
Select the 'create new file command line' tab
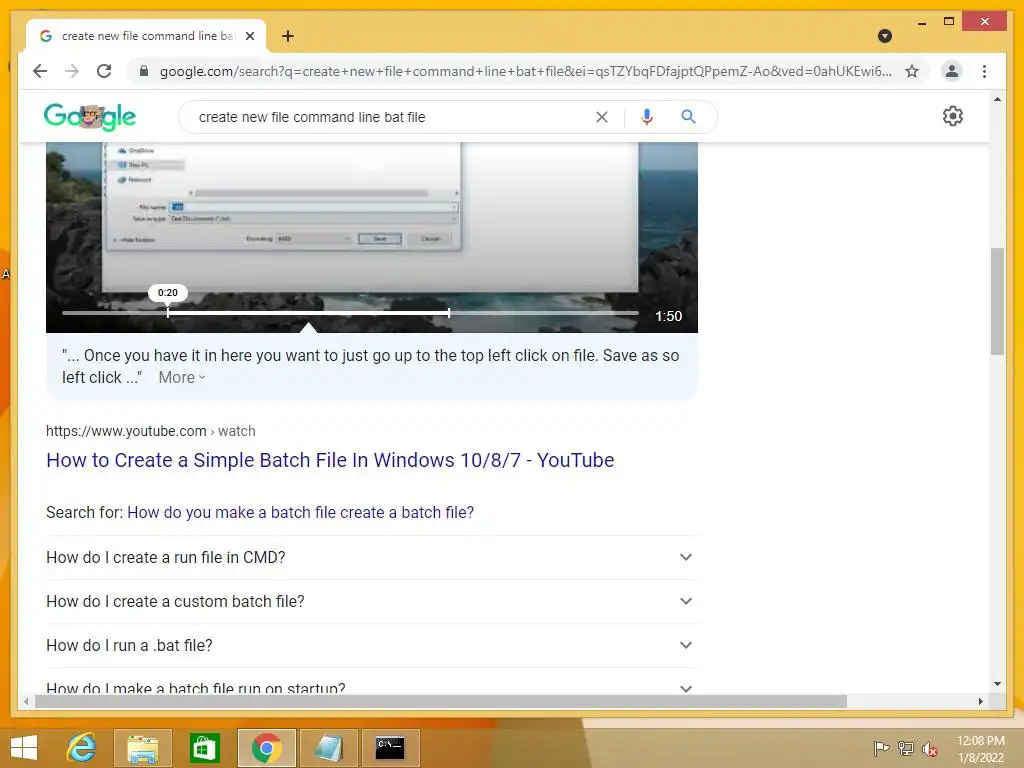pos(145,36)
